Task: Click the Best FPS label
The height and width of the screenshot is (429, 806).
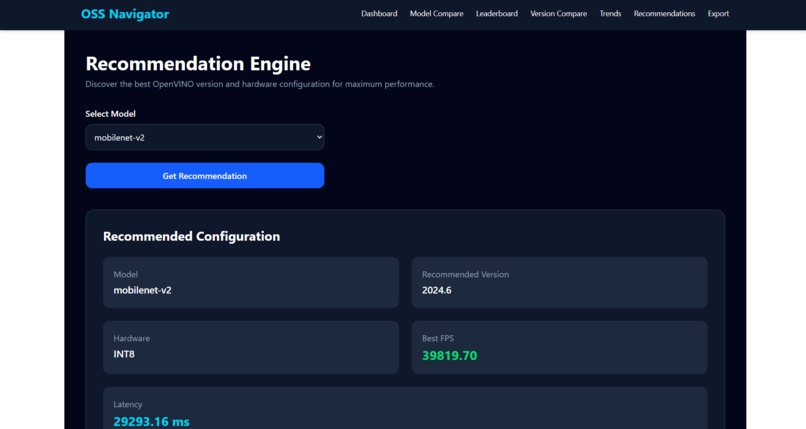Action: coord(437,338)
